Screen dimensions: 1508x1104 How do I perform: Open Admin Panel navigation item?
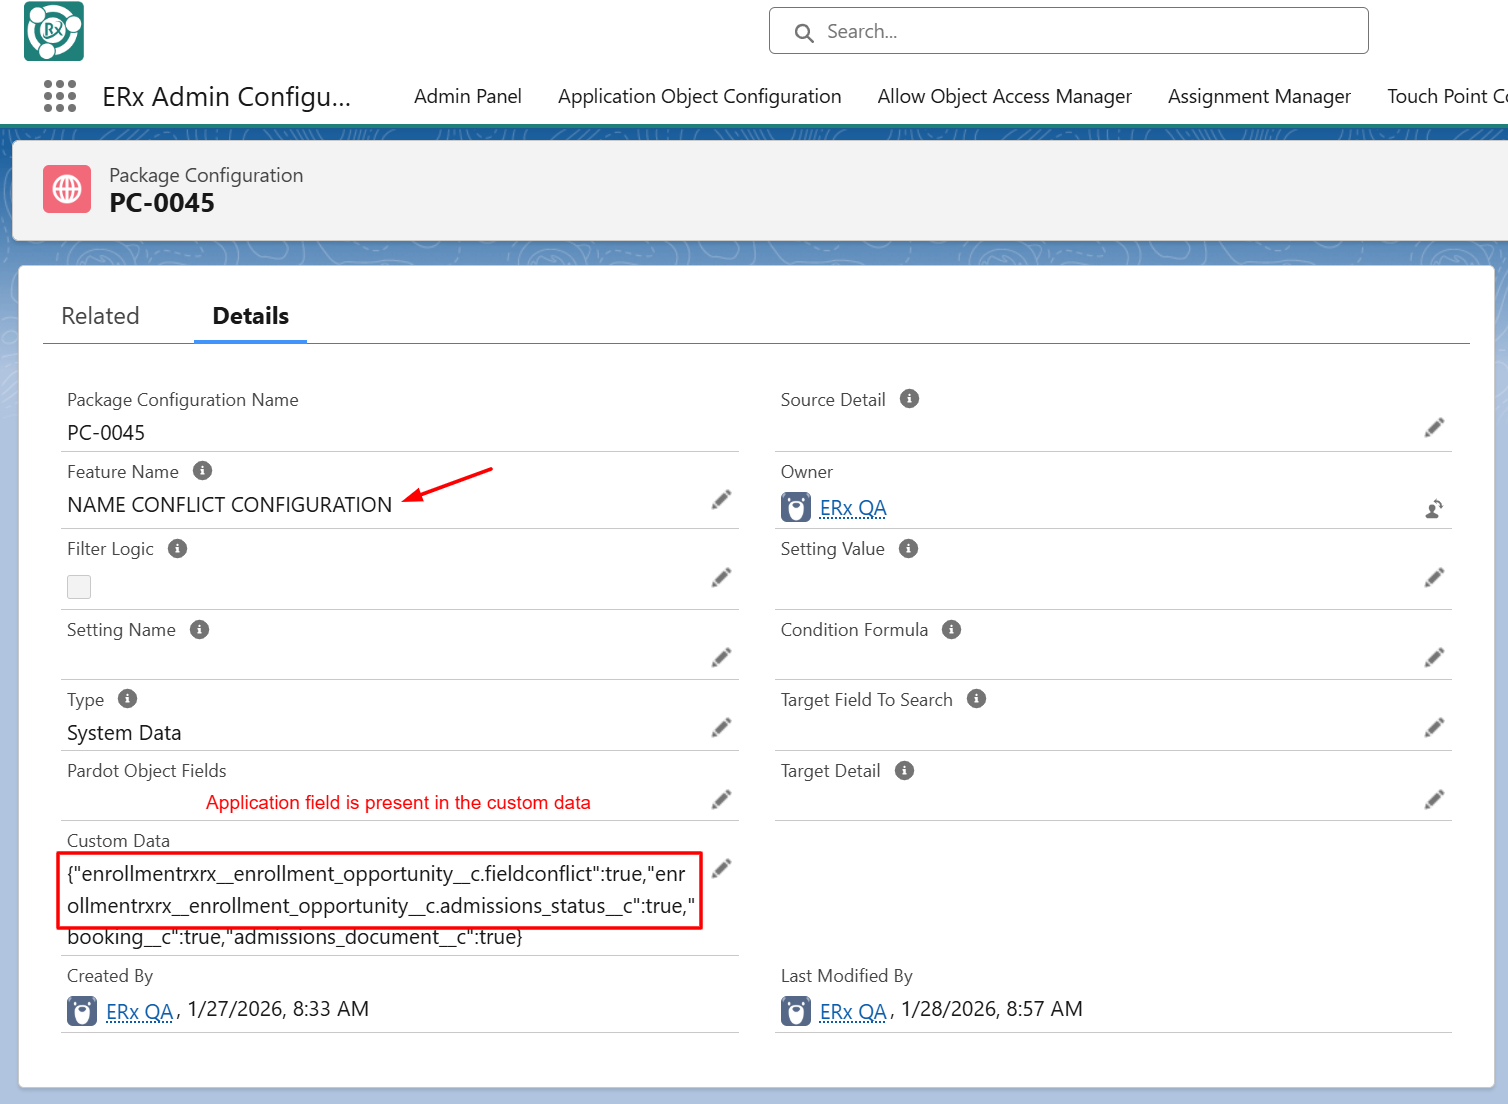[x=468, y=97]
